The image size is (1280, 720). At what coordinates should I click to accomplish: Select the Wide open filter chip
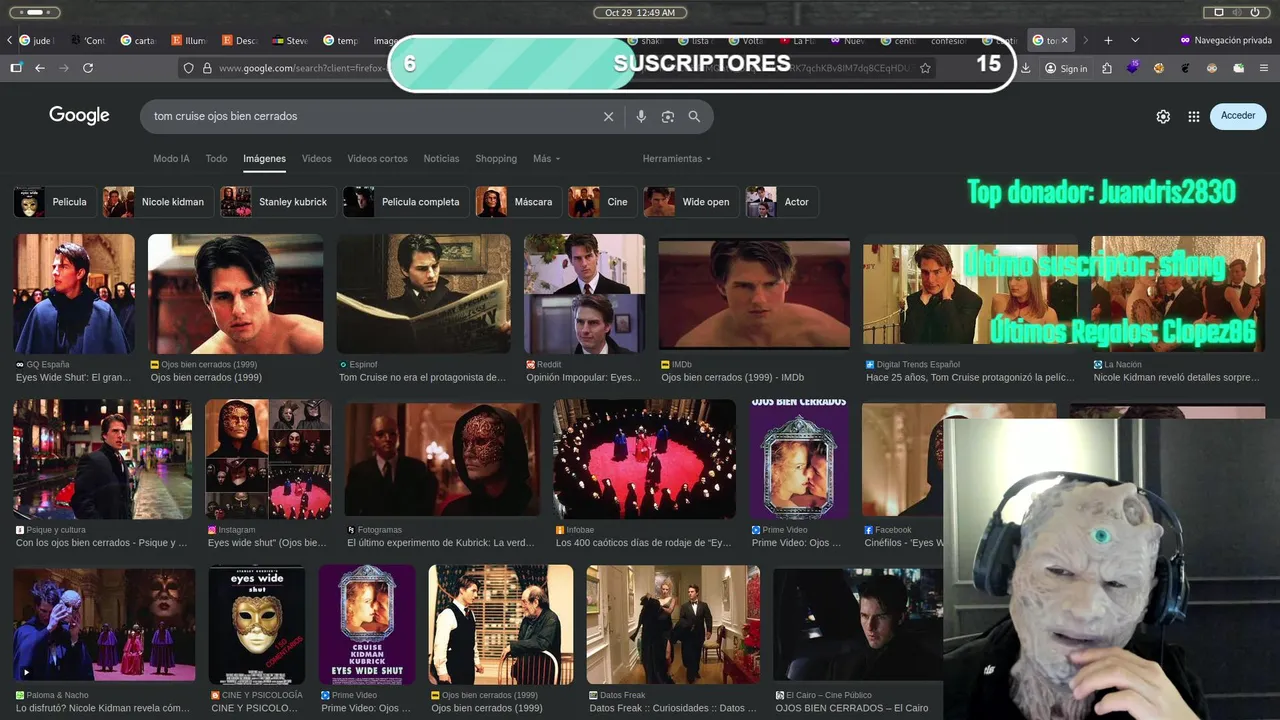(691, 202)
